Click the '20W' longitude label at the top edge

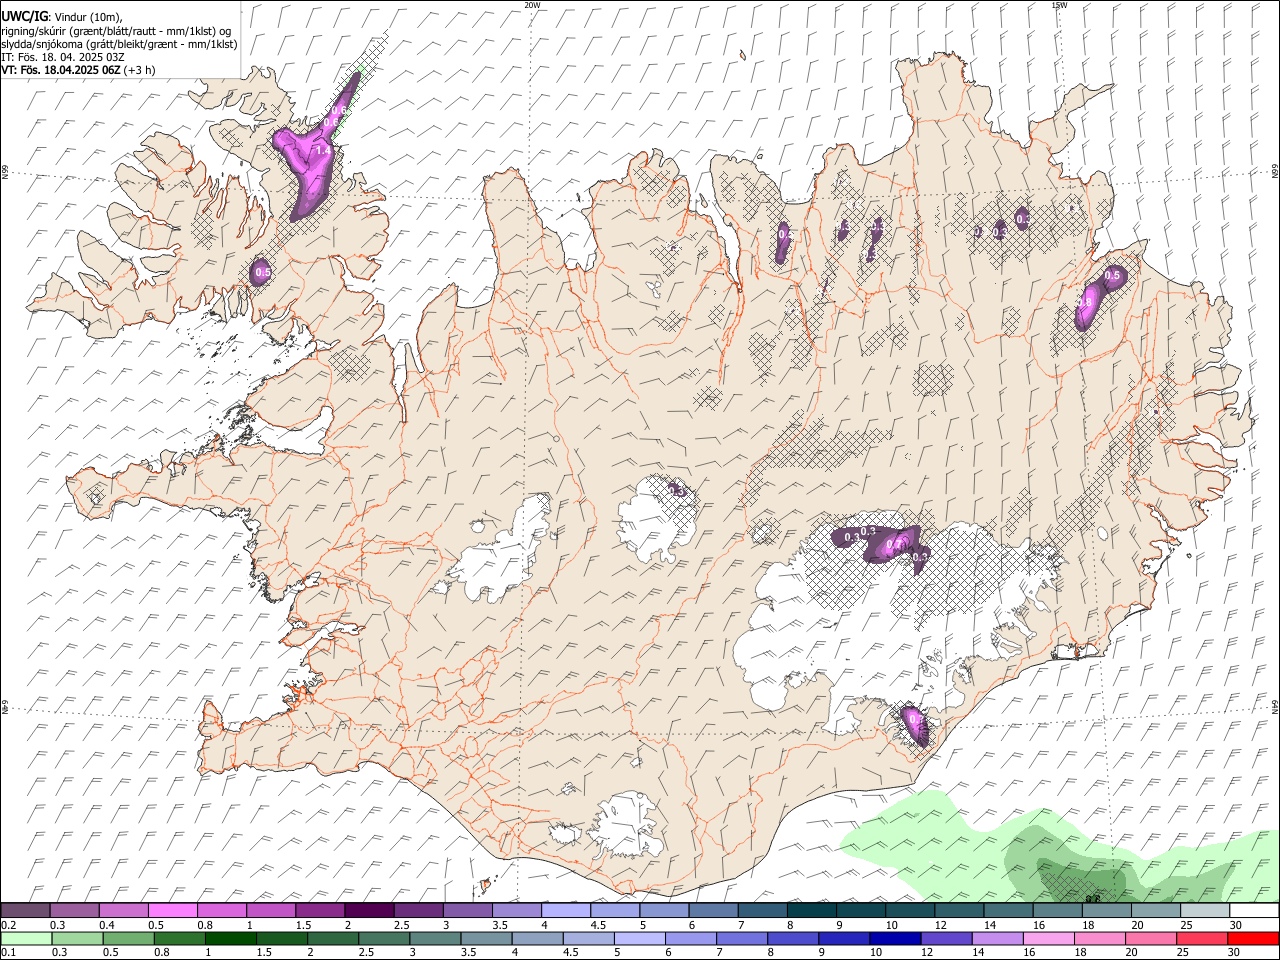click(532, 5)
